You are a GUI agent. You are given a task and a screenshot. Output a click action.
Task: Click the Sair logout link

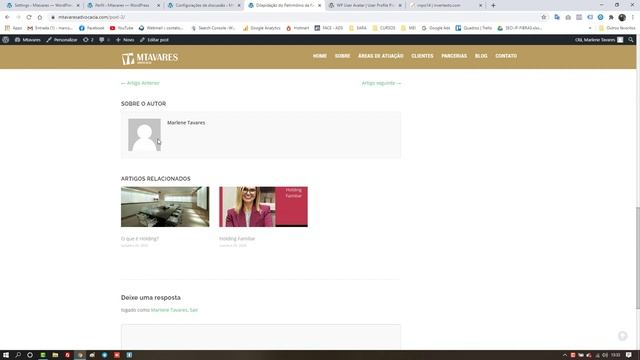tap(193, 310)
